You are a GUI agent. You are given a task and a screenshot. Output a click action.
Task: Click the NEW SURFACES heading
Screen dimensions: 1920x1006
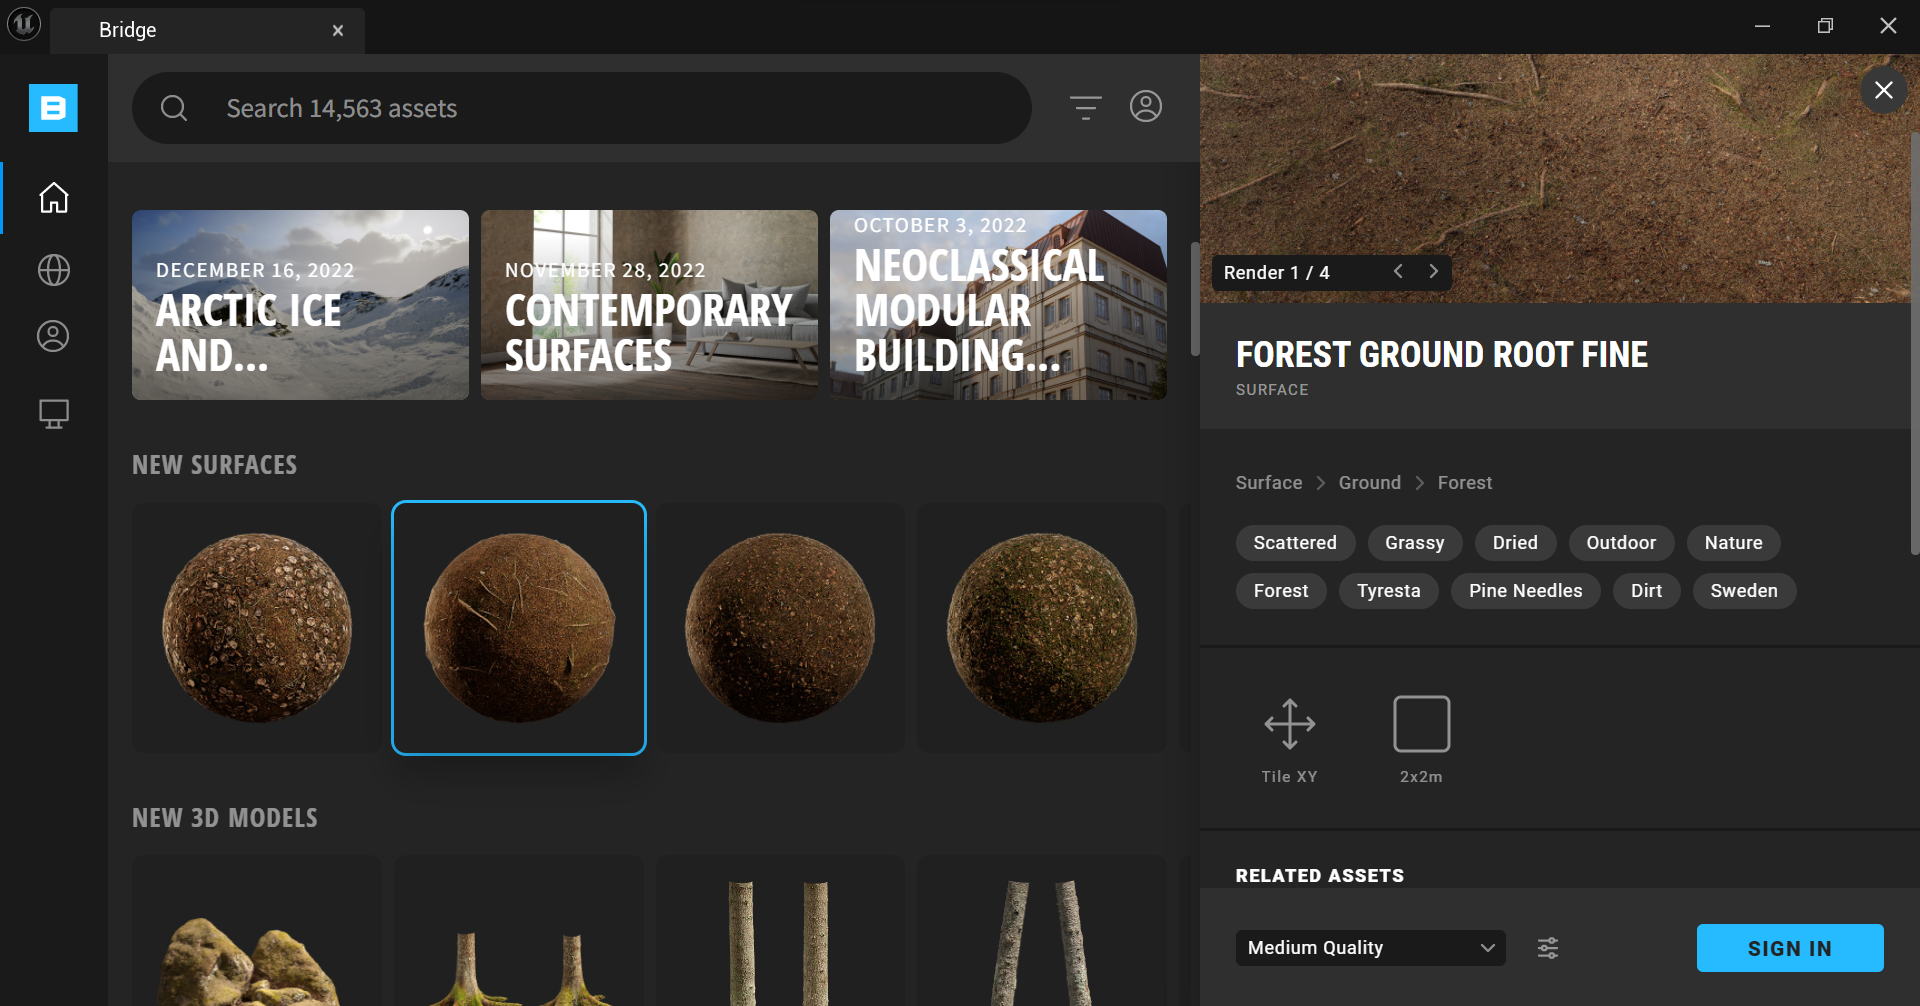tap(214, 465)
